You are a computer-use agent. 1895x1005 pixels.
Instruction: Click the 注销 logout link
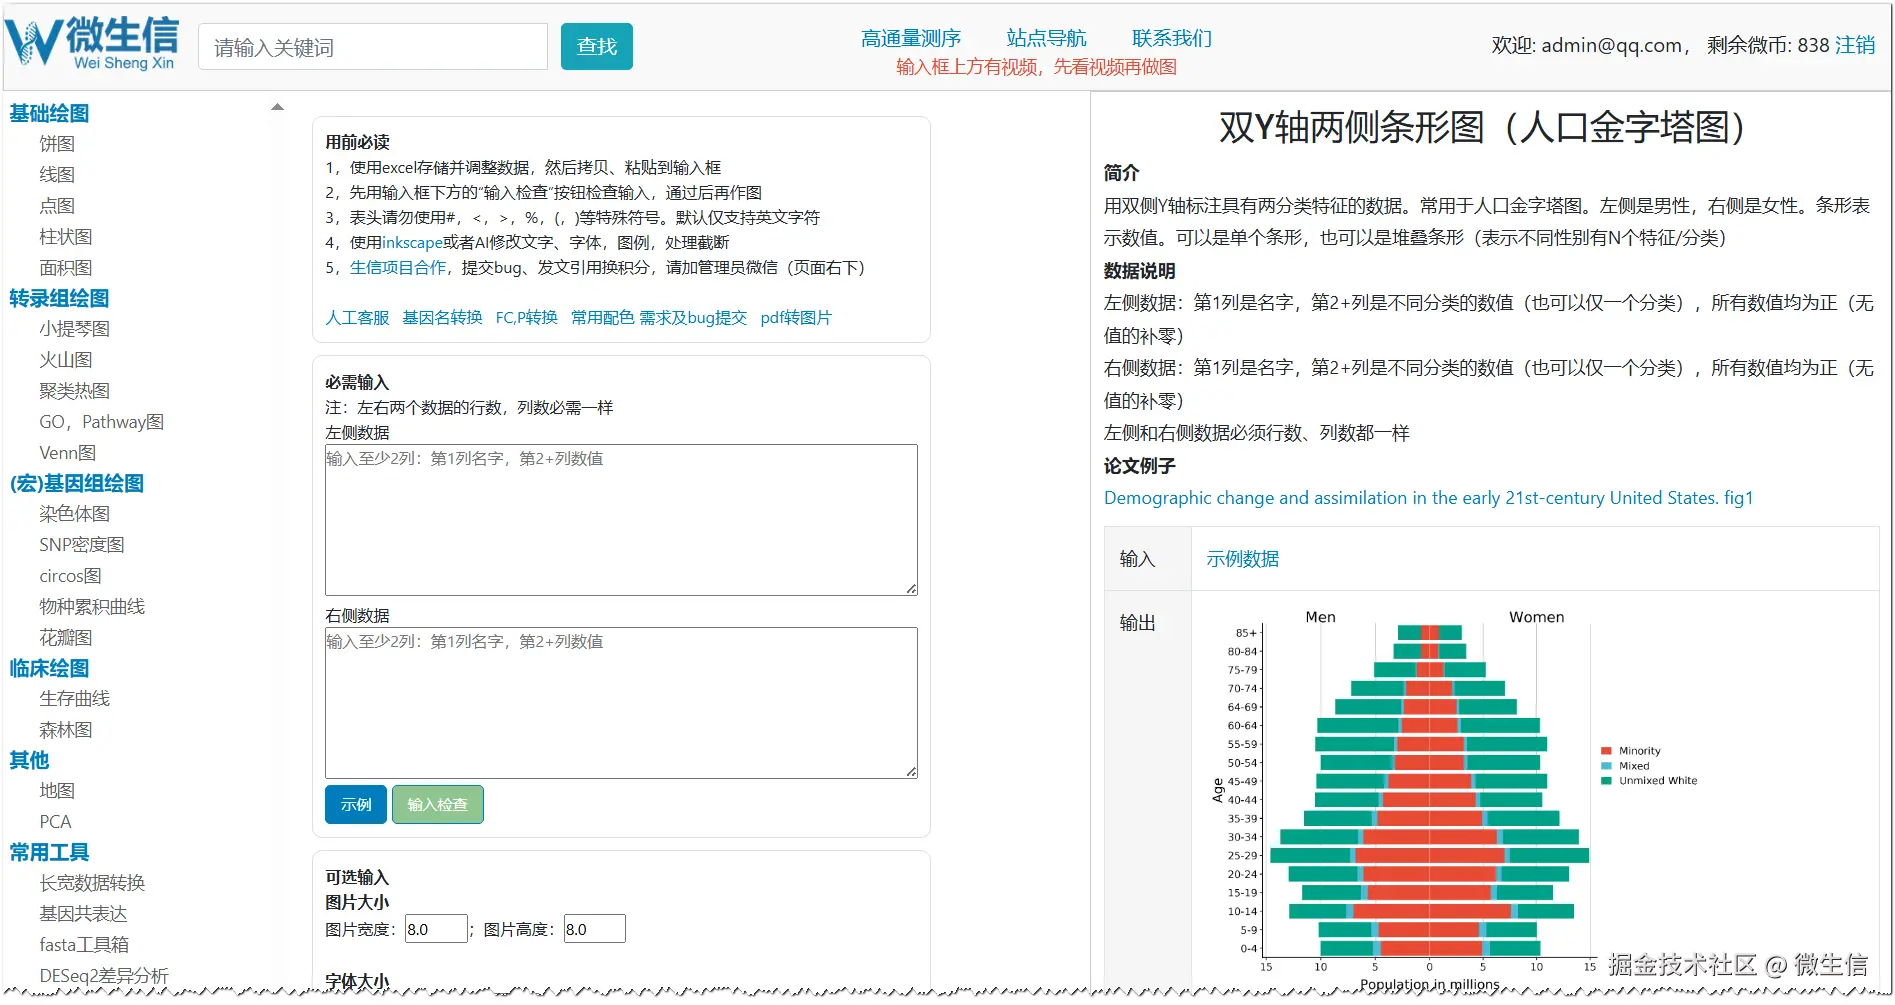pyautogui.click(x=1855, y=45)
